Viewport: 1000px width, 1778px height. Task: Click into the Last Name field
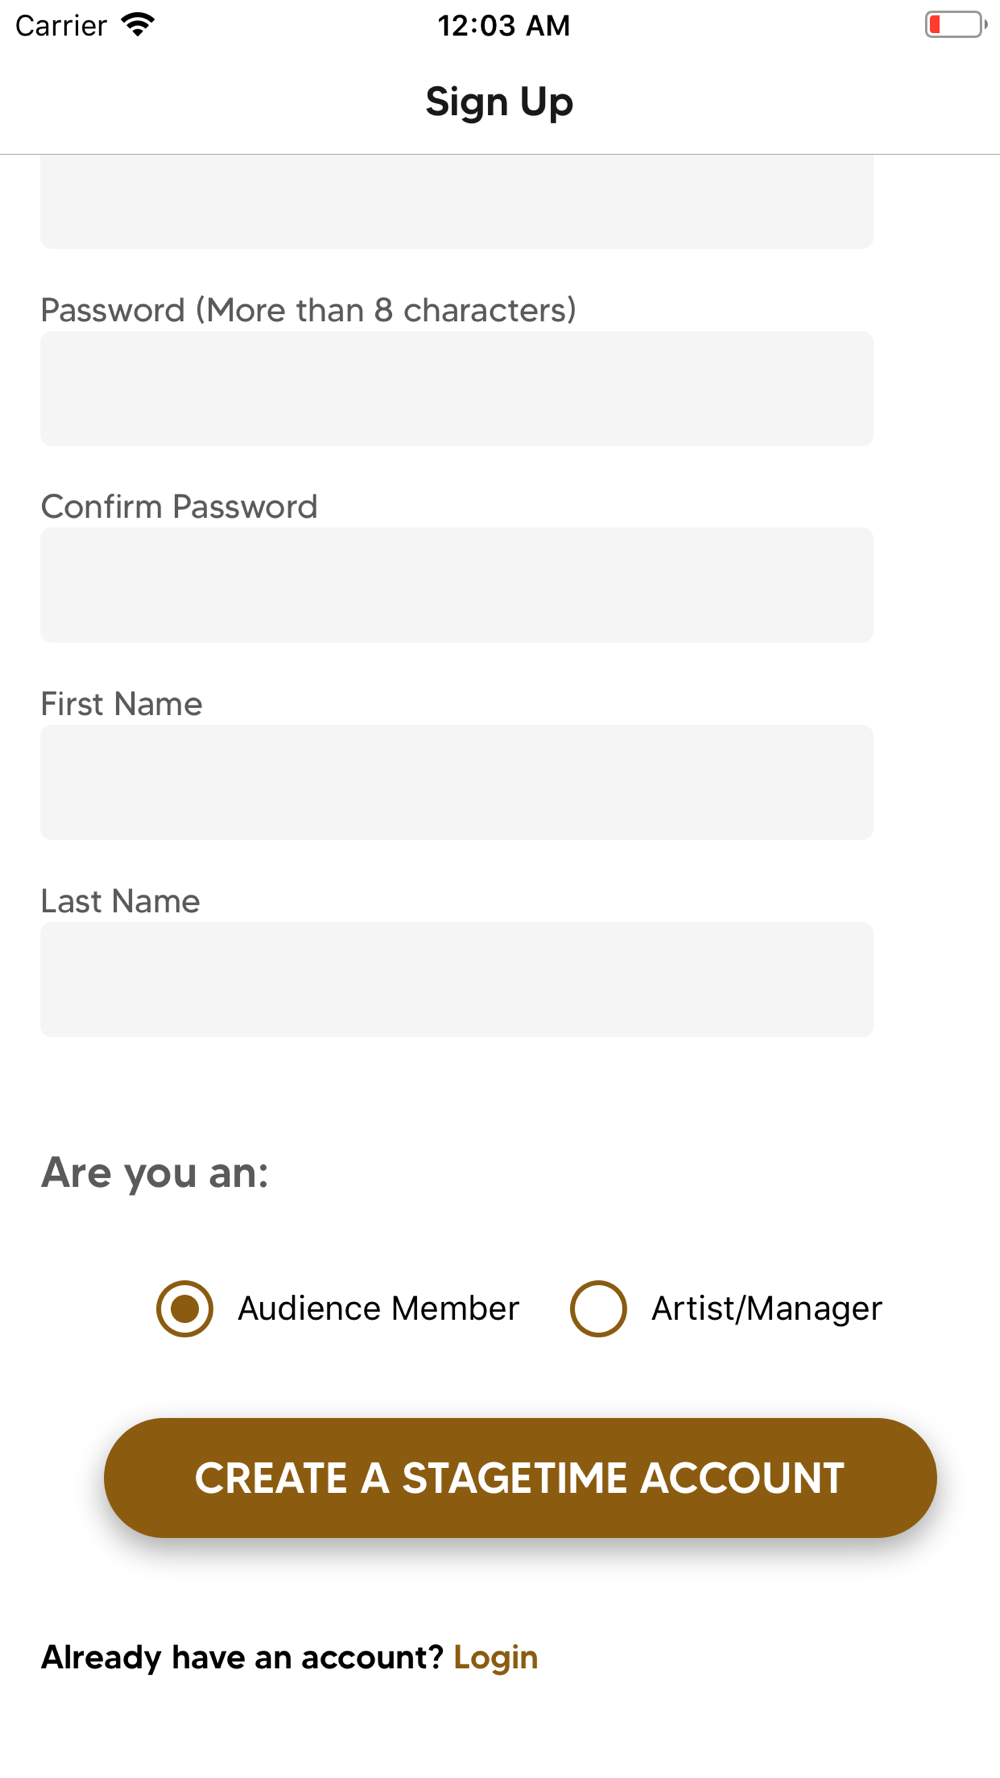click(x=457, y=979)
